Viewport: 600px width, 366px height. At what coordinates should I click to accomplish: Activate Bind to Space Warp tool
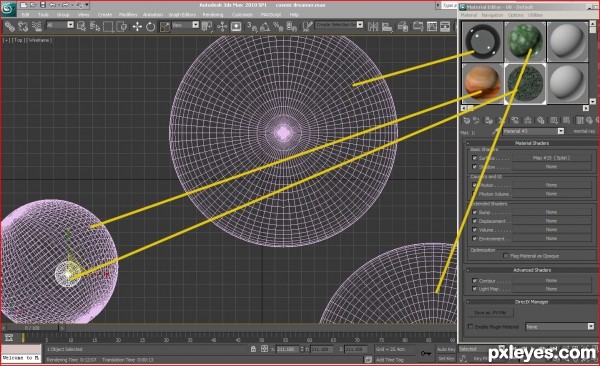coord(37,26)
